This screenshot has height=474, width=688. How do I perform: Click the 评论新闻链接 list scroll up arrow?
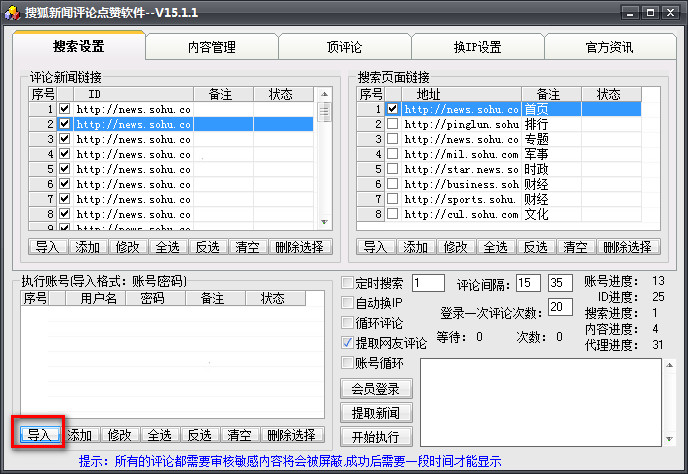coord(324,94)
